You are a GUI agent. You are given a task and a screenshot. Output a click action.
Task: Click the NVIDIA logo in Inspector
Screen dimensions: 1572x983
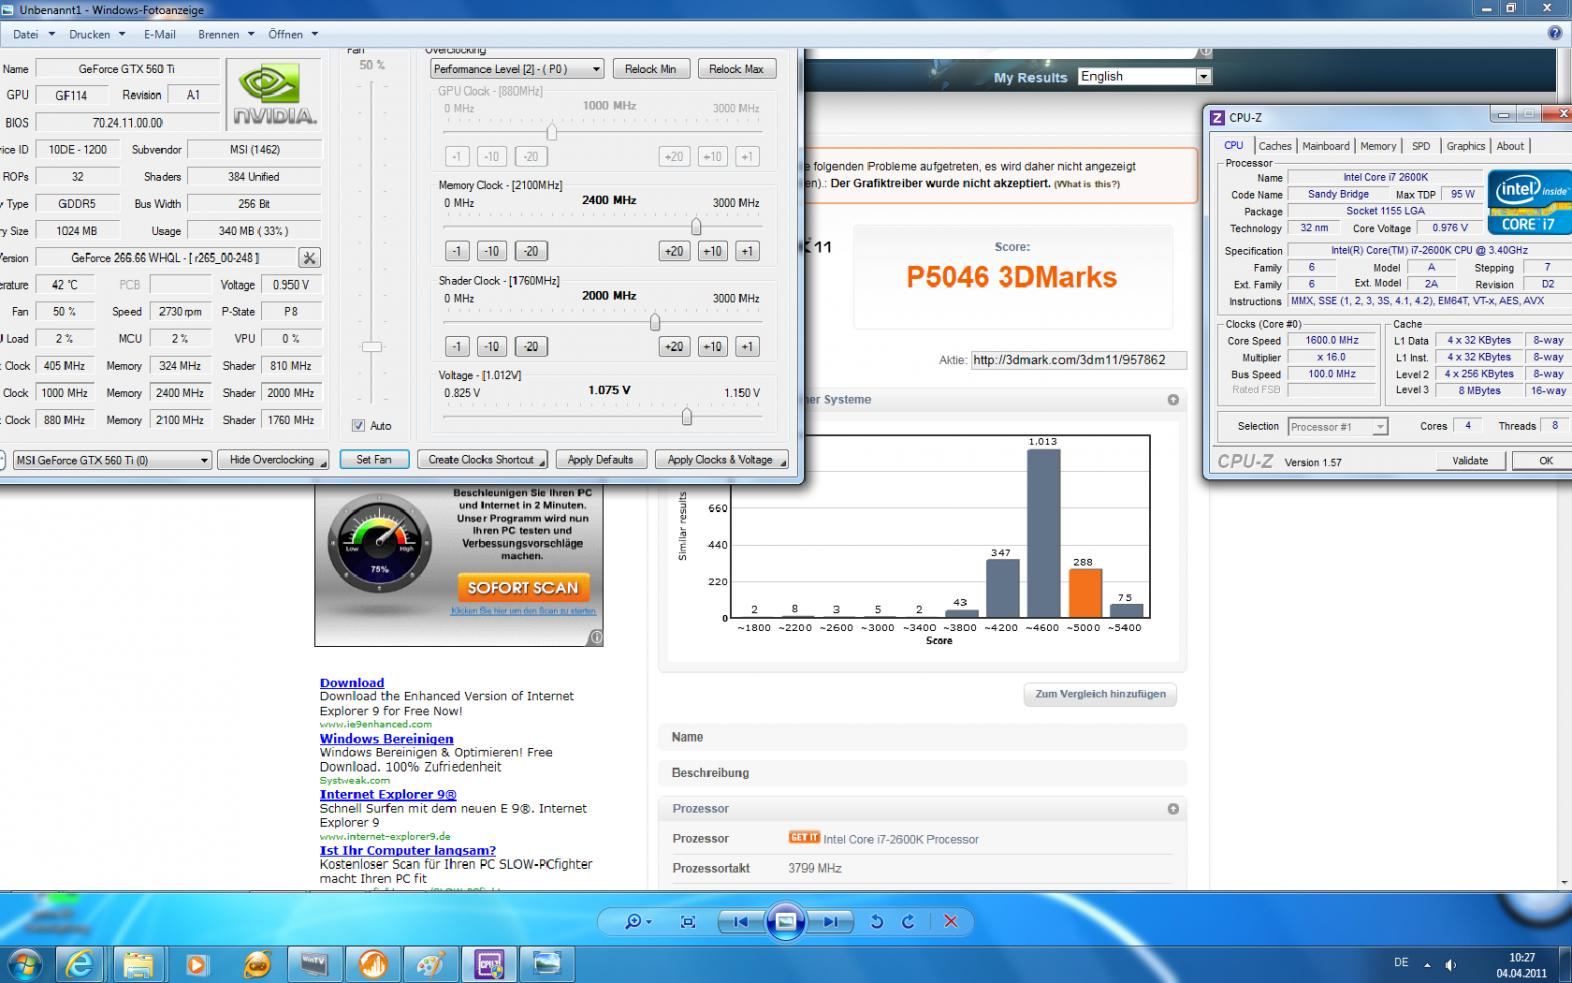tap(274, 95)
